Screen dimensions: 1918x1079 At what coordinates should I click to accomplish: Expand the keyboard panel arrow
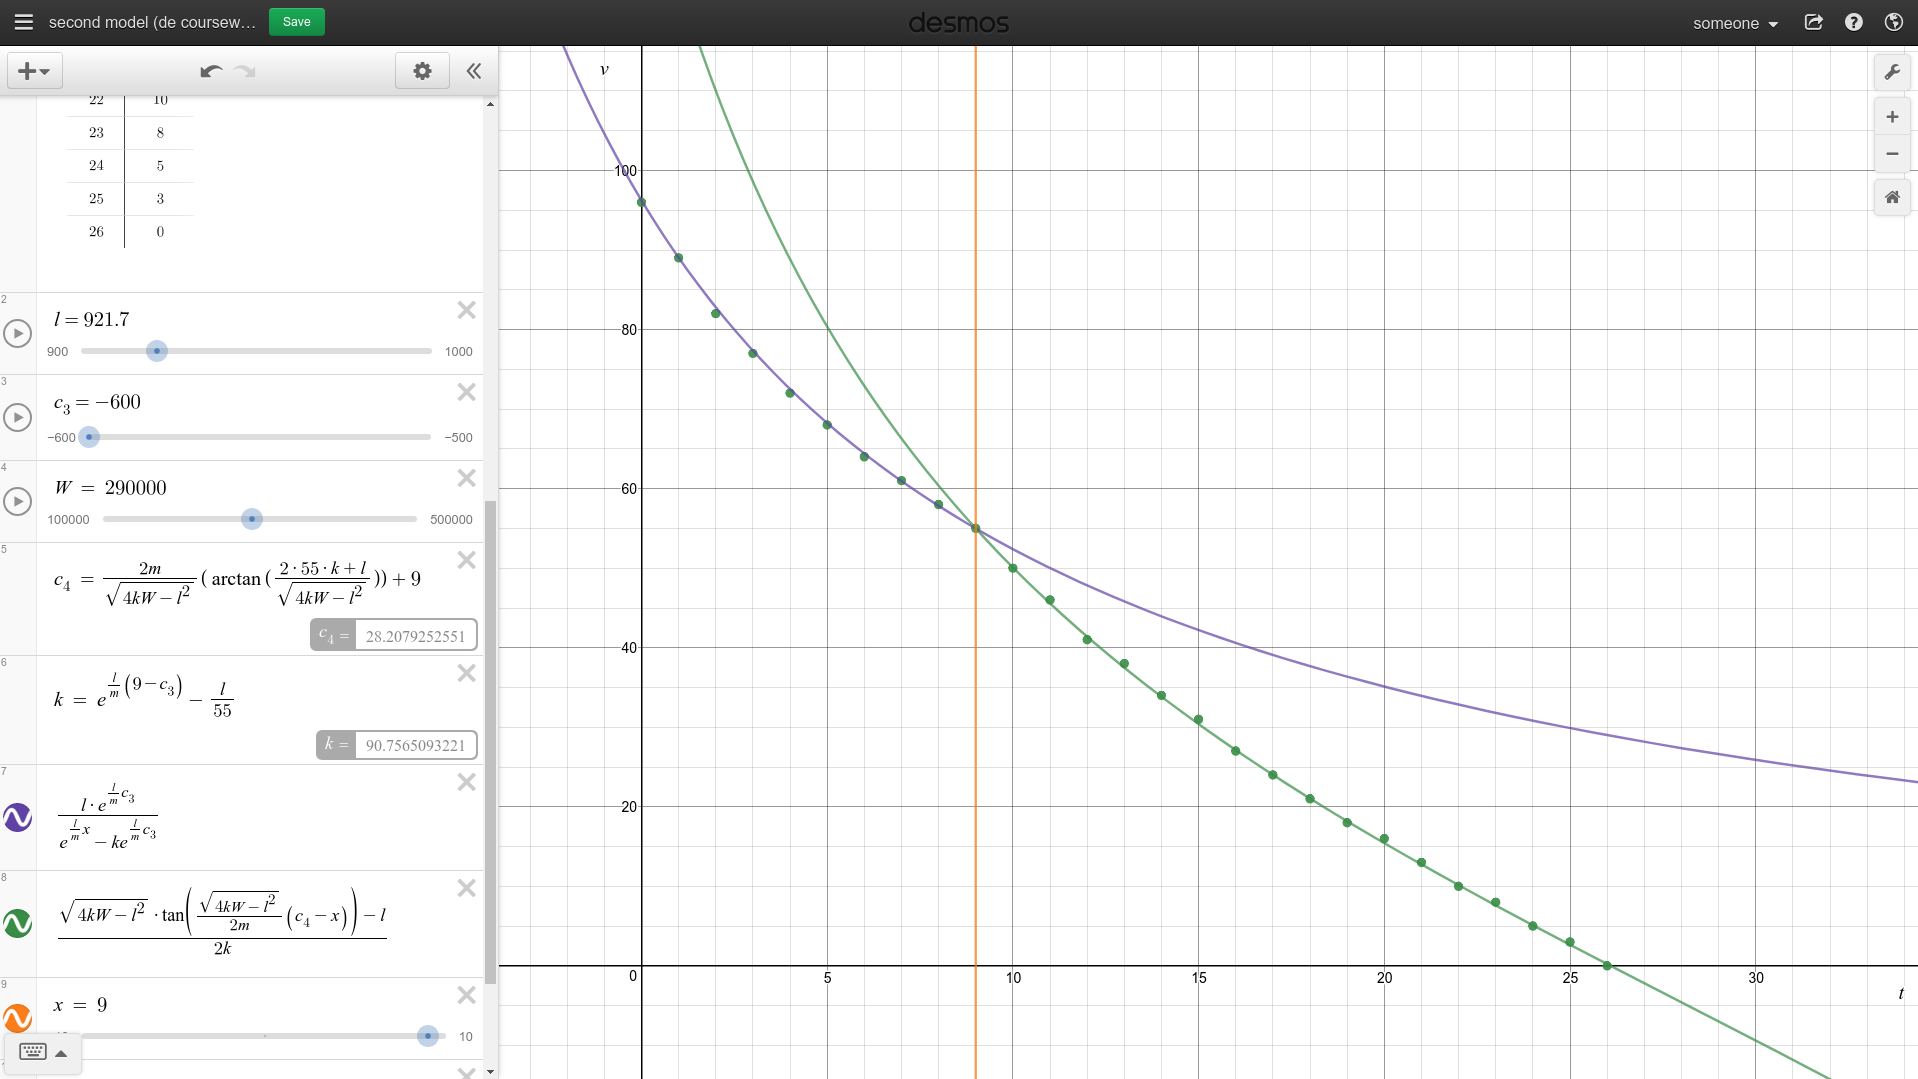click(x=61, y=1053)
